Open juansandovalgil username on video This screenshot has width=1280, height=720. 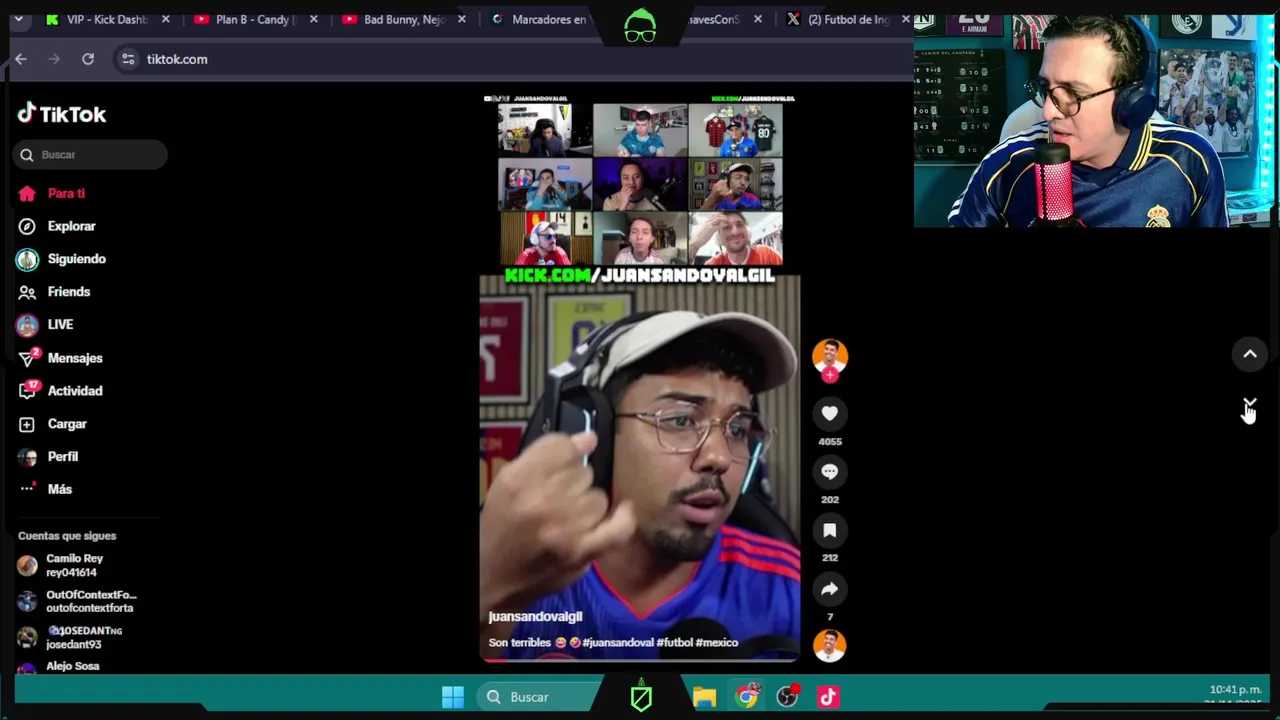coord(535,617)
